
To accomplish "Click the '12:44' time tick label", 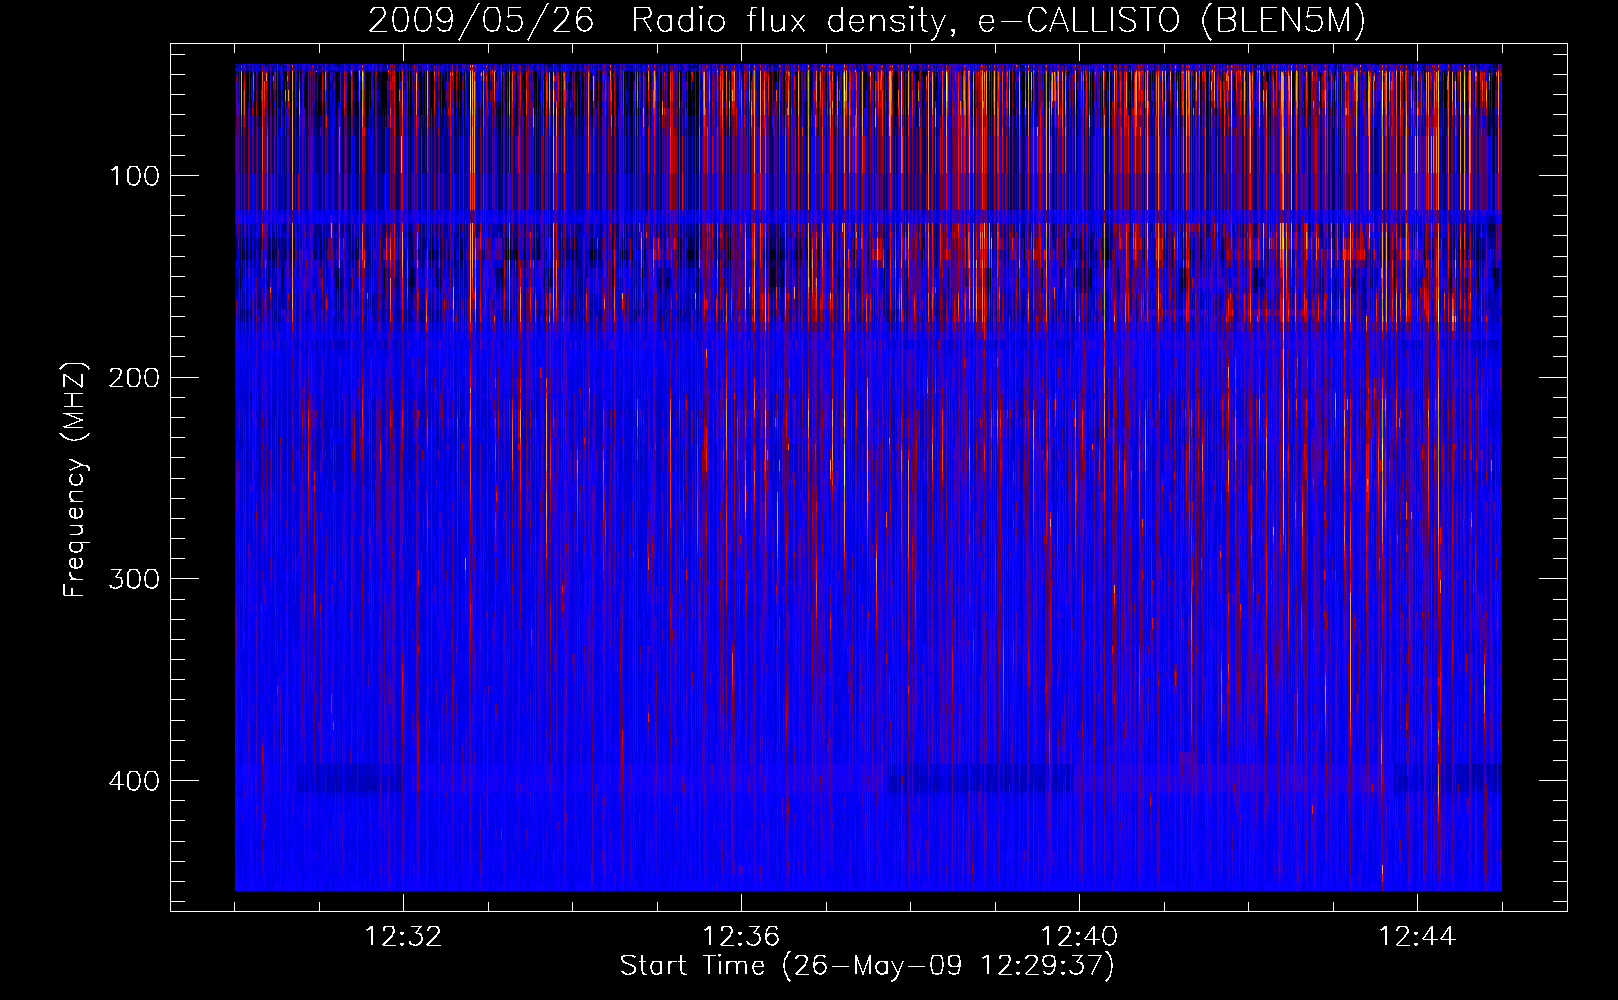I will (1417, 937).
